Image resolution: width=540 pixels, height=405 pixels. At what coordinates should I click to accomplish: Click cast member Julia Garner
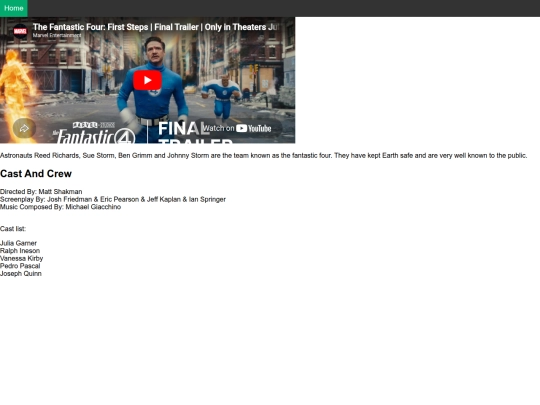click(x=18, y=243)
